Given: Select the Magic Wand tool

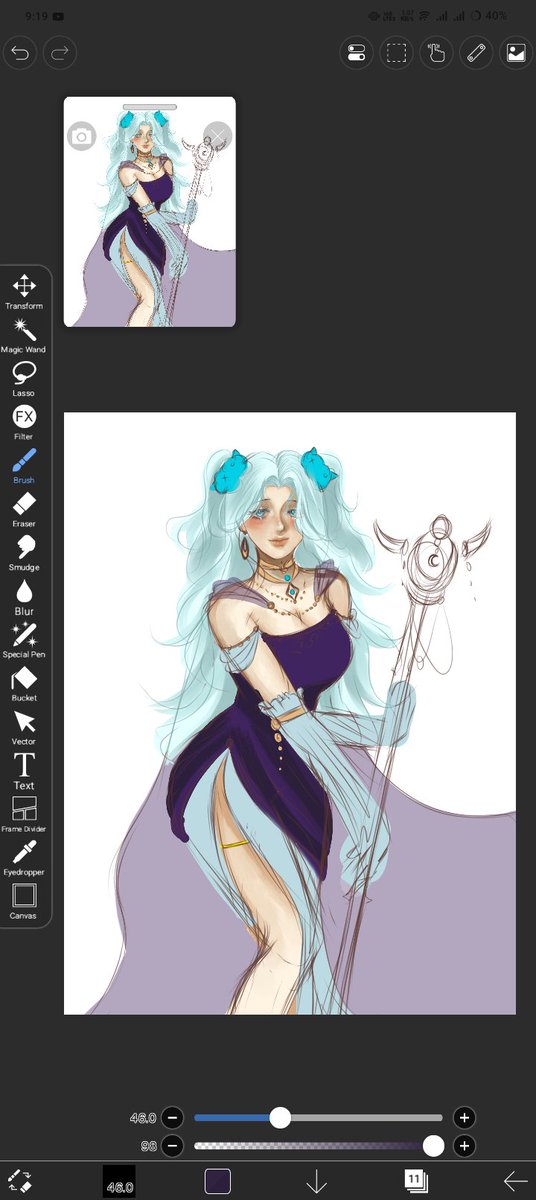Looking at the screenshot, I should [24, 336].
